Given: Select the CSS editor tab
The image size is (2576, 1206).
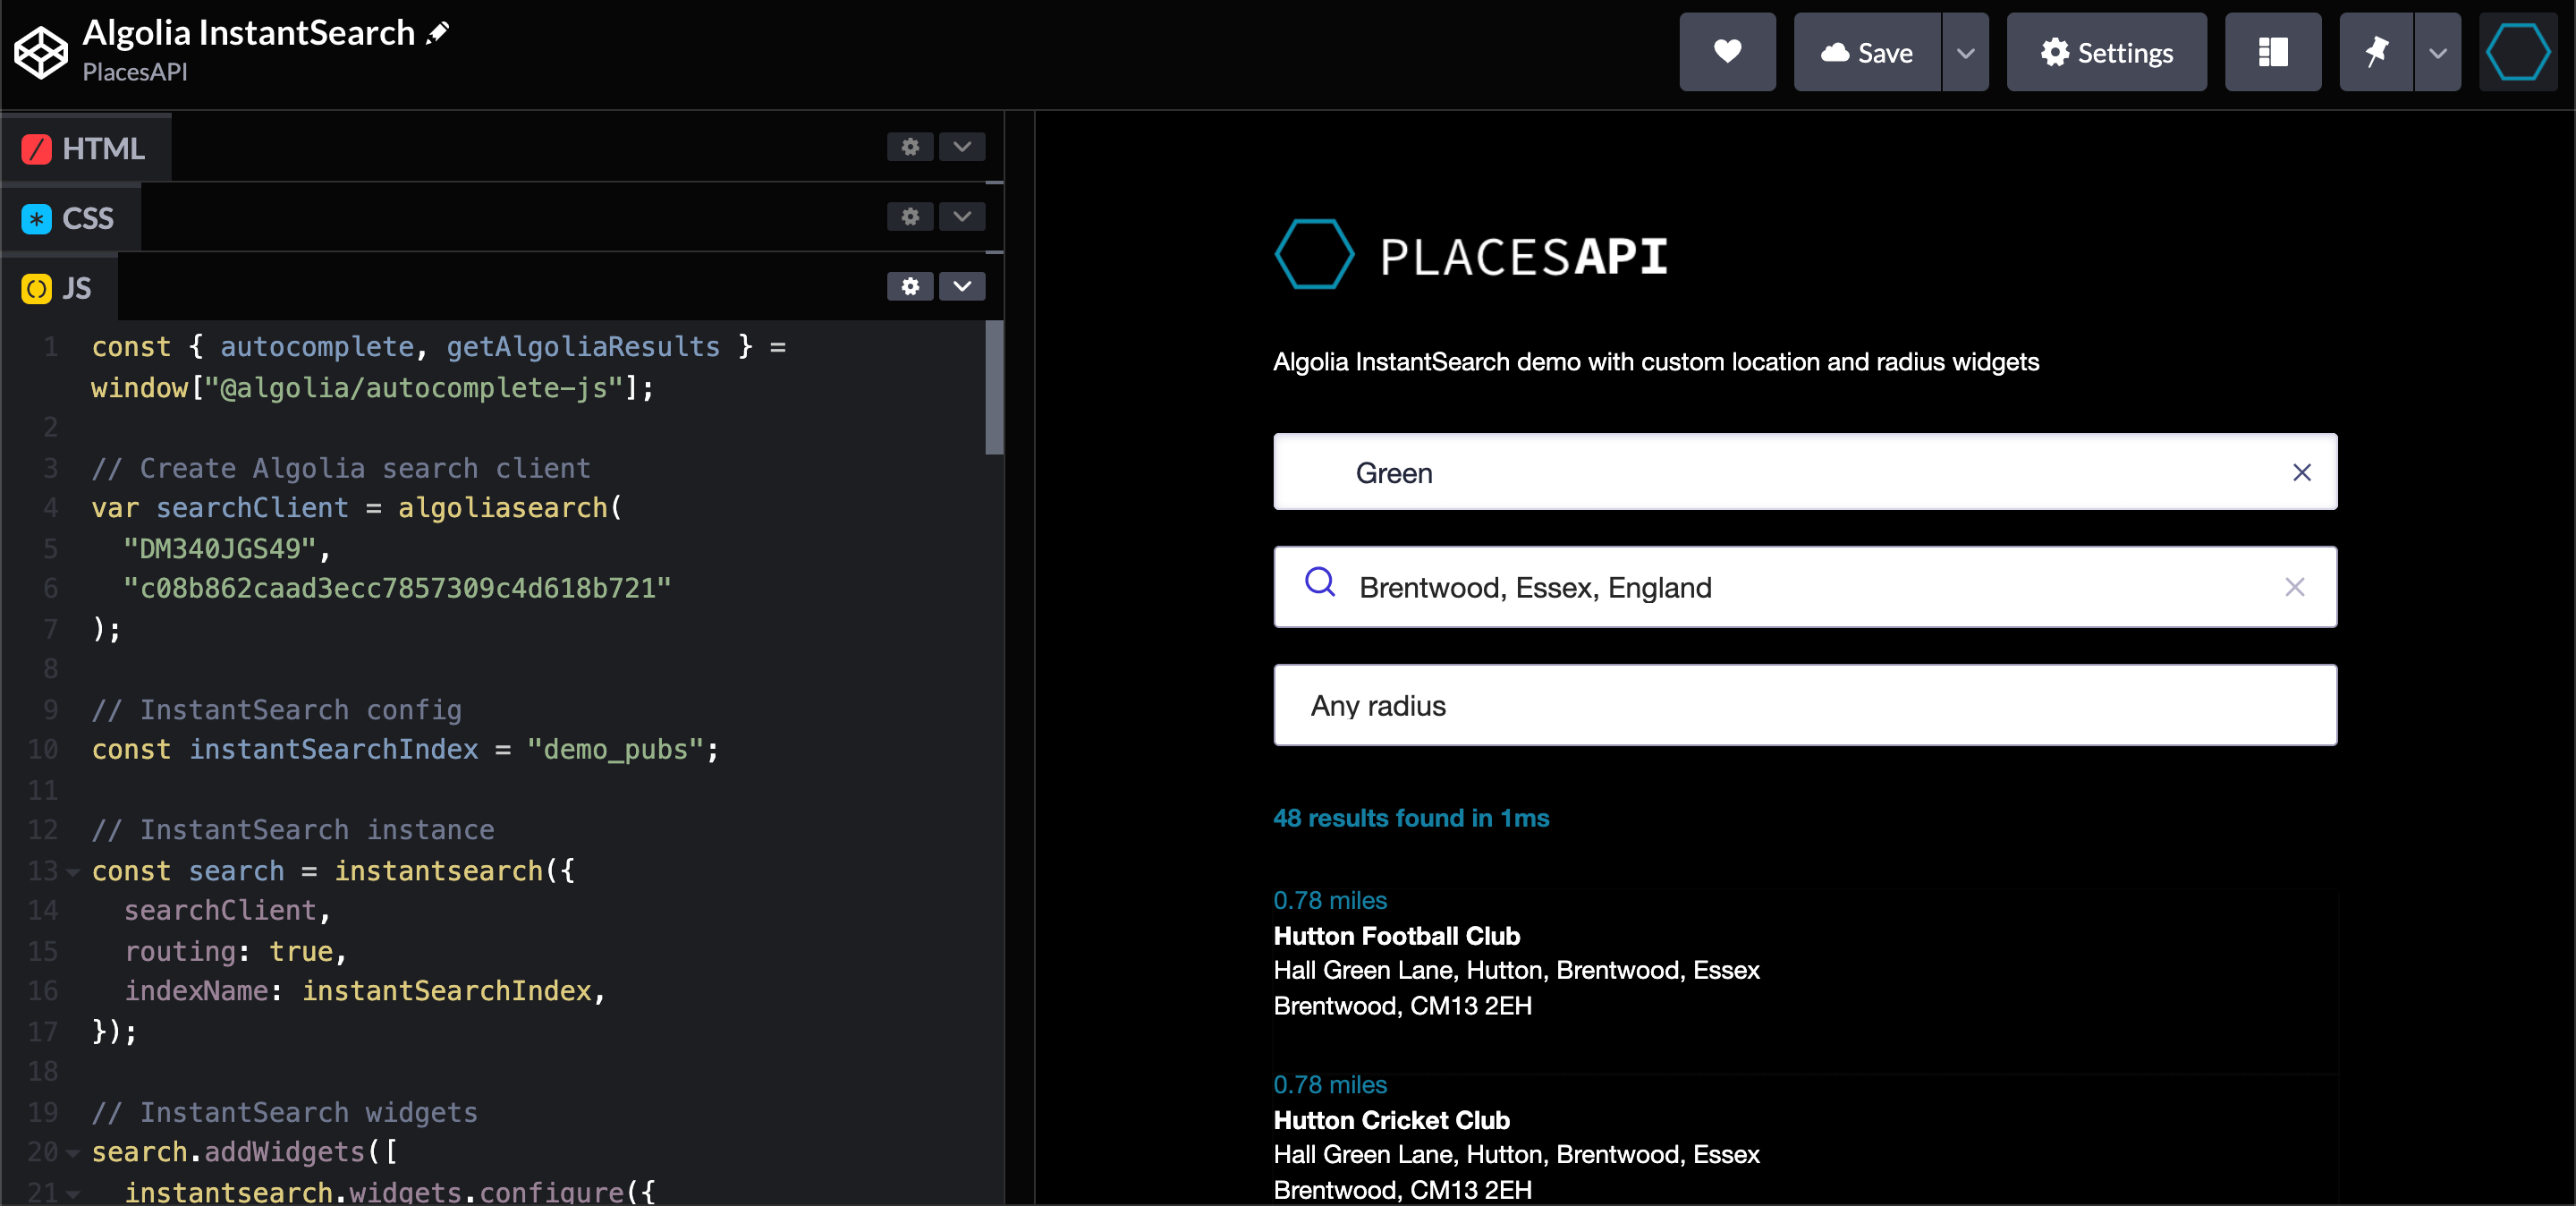Looking at the screenshot, I should click(70, 218).
